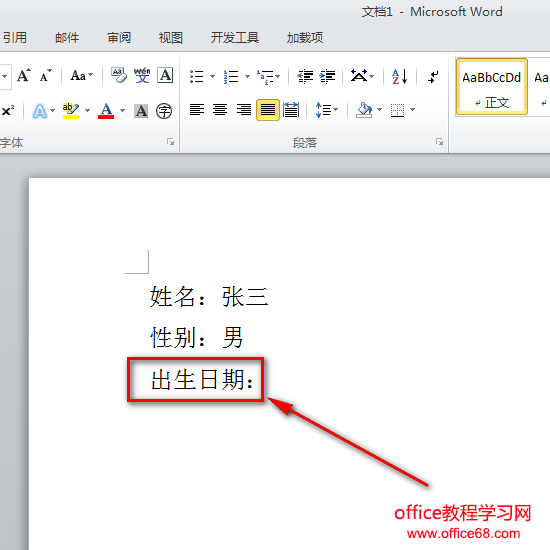Apply distributed alignment
This screenshot has width=550, height=550.
[x=291, y=110]
